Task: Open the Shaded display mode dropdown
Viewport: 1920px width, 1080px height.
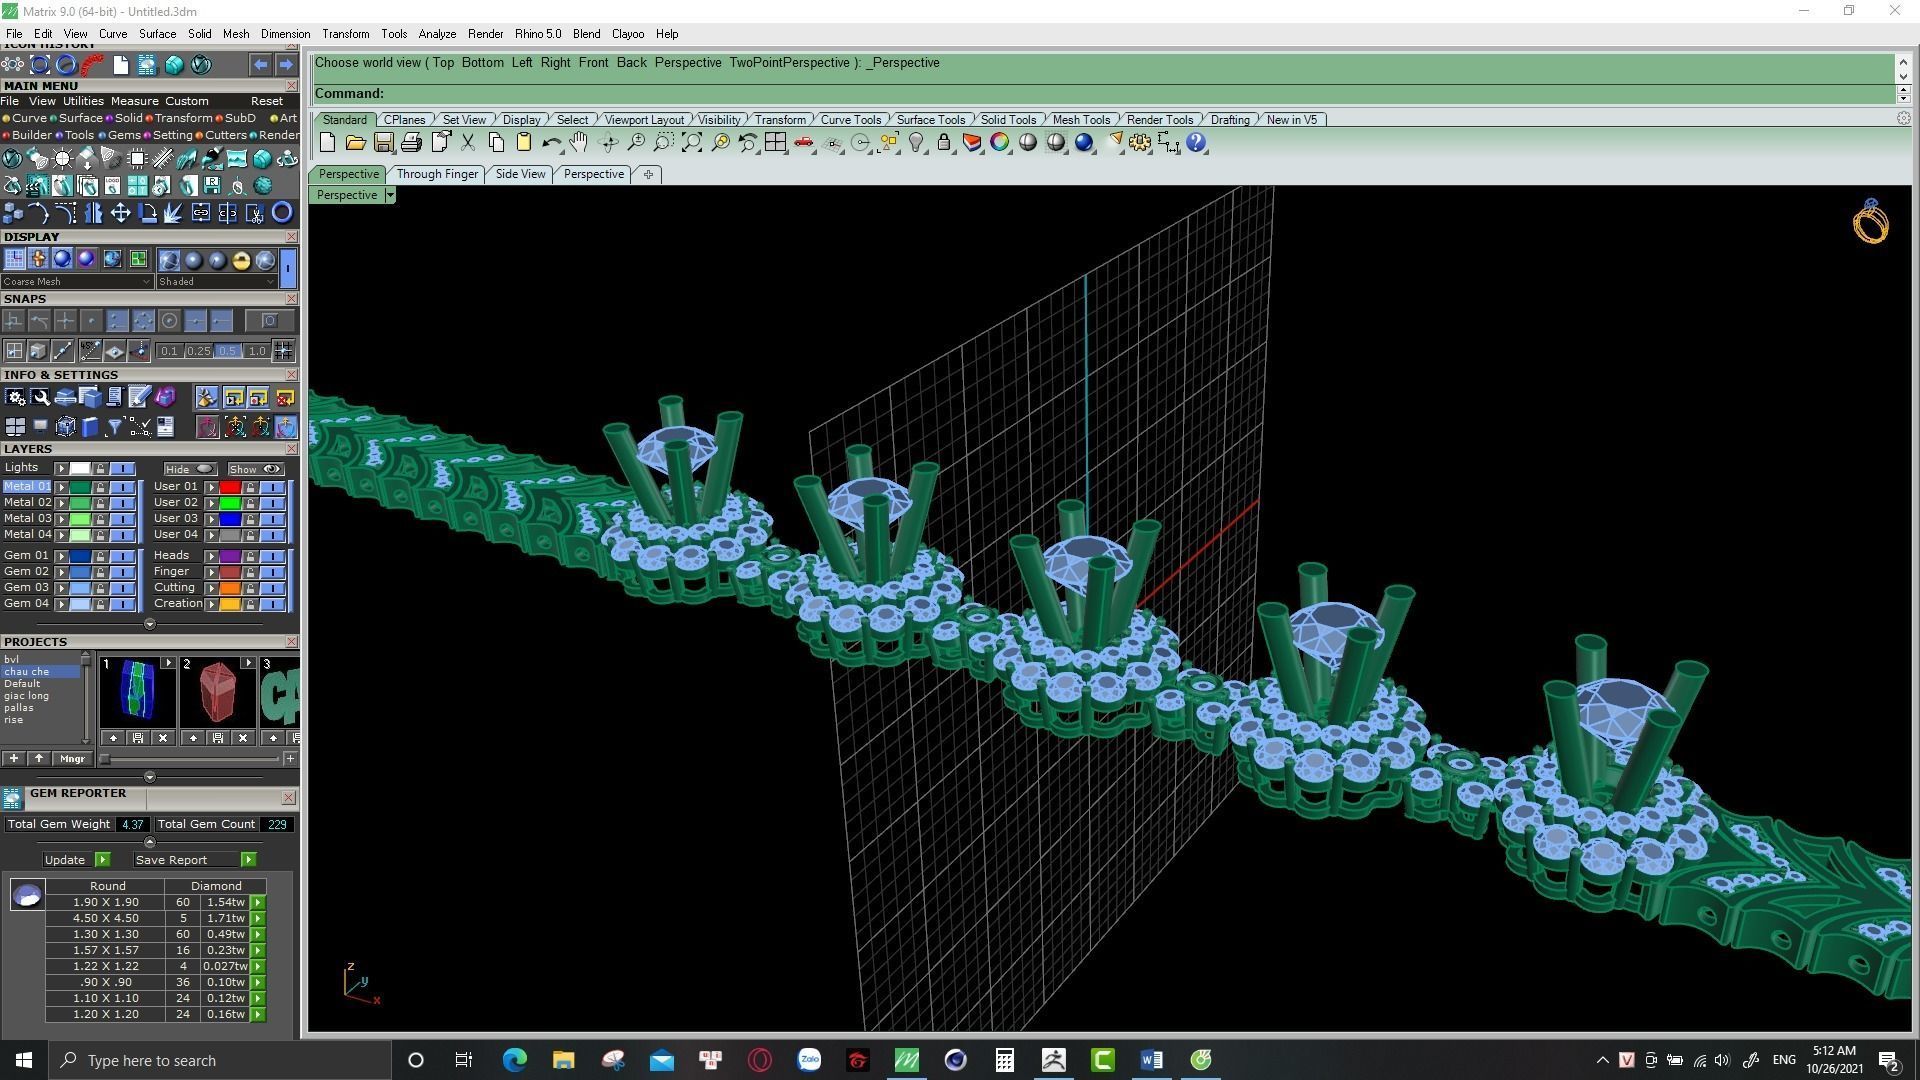Action: pyautogui.click(x=216, y=282)
